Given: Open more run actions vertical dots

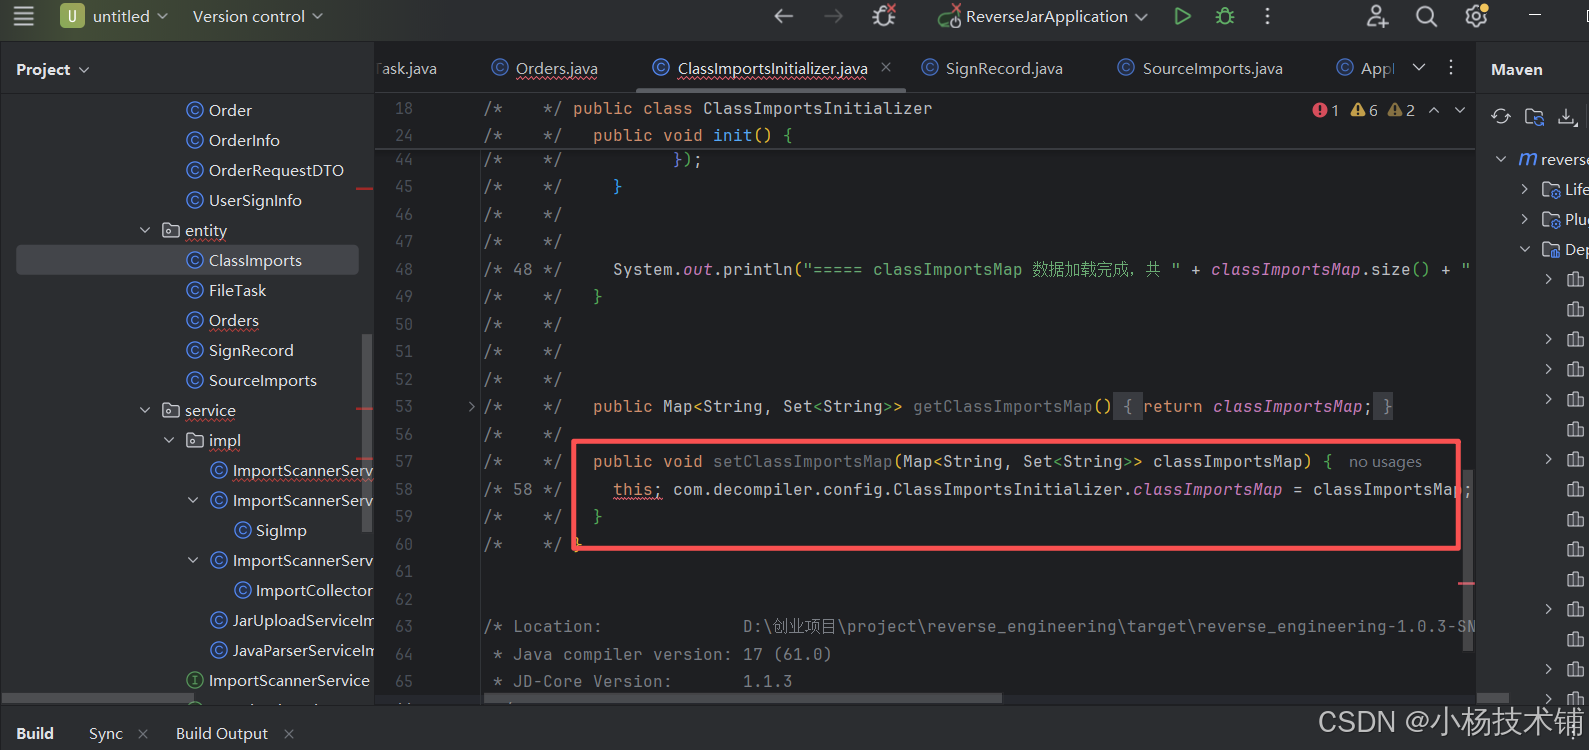Looking at the screenshot, I should pyautogui.click(x=1267, y=16).
